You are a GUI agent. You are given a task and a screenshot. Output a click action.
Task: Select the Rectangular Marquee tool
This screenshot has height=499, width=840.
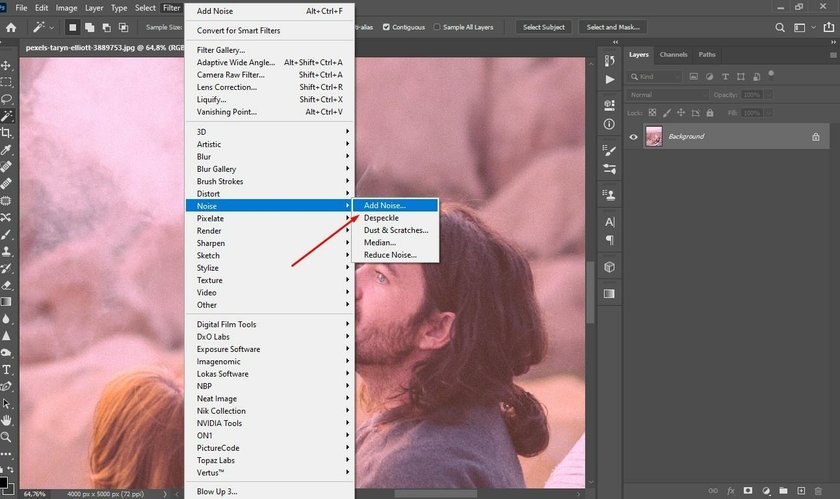[x=6, y=82]
